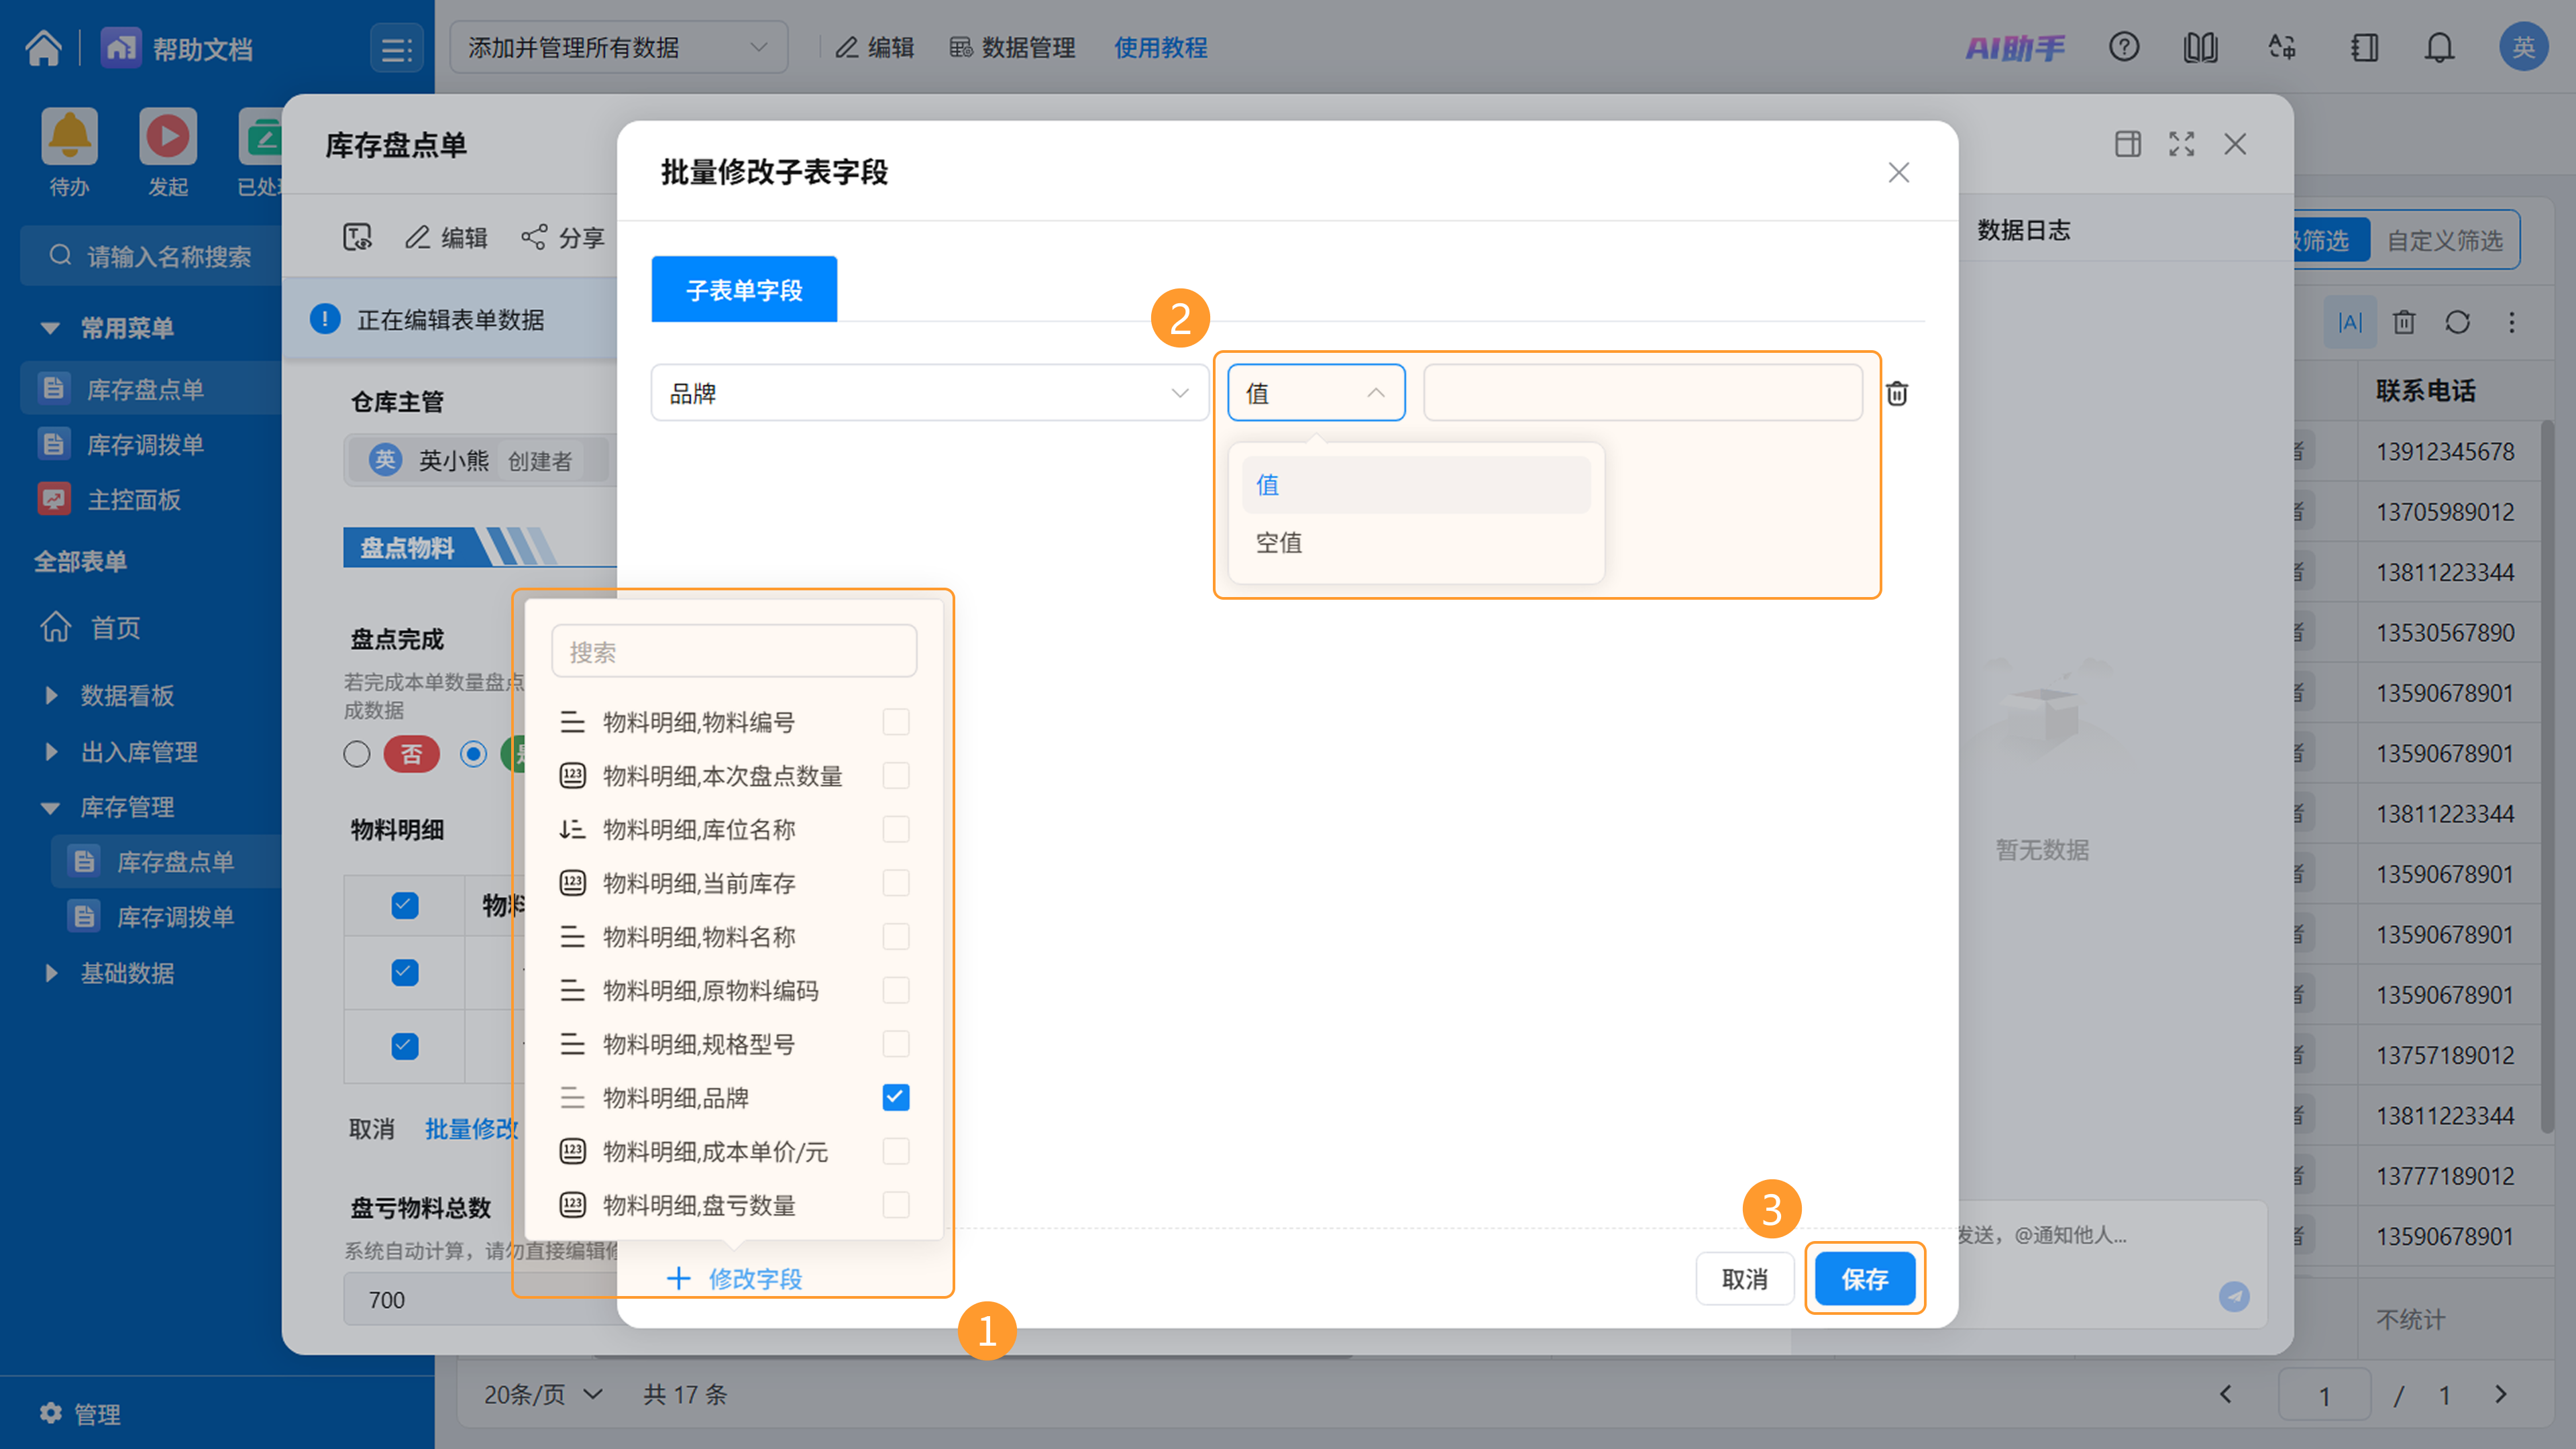Close the 批量修改子表字段 dialog
Viewport: 2576px width, 1449px height.
[x=1898, y=172]
